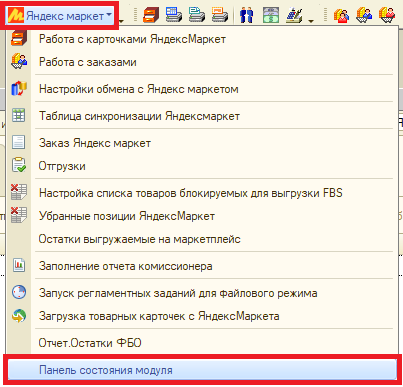403x387 pixels.
Task: Click the printer with orange price tag icon
Action: pos(220,15)
